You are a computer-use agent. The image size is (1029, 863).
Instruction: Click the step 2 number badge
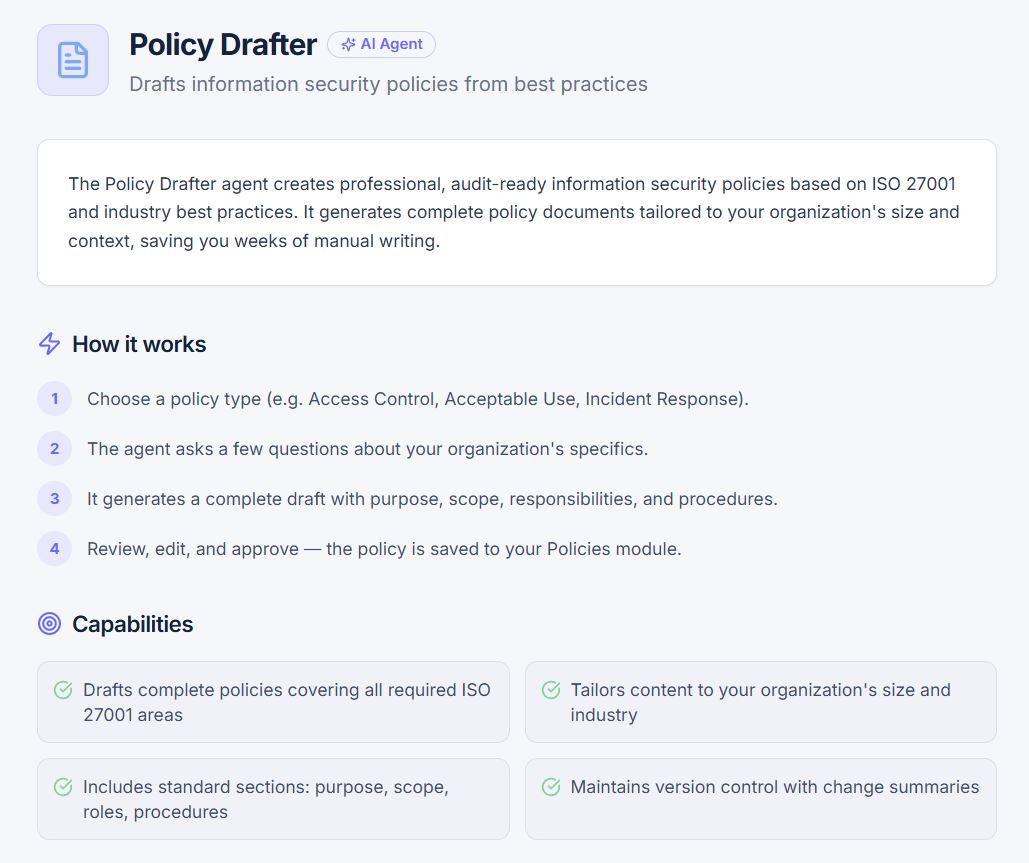tap(54, 449)
